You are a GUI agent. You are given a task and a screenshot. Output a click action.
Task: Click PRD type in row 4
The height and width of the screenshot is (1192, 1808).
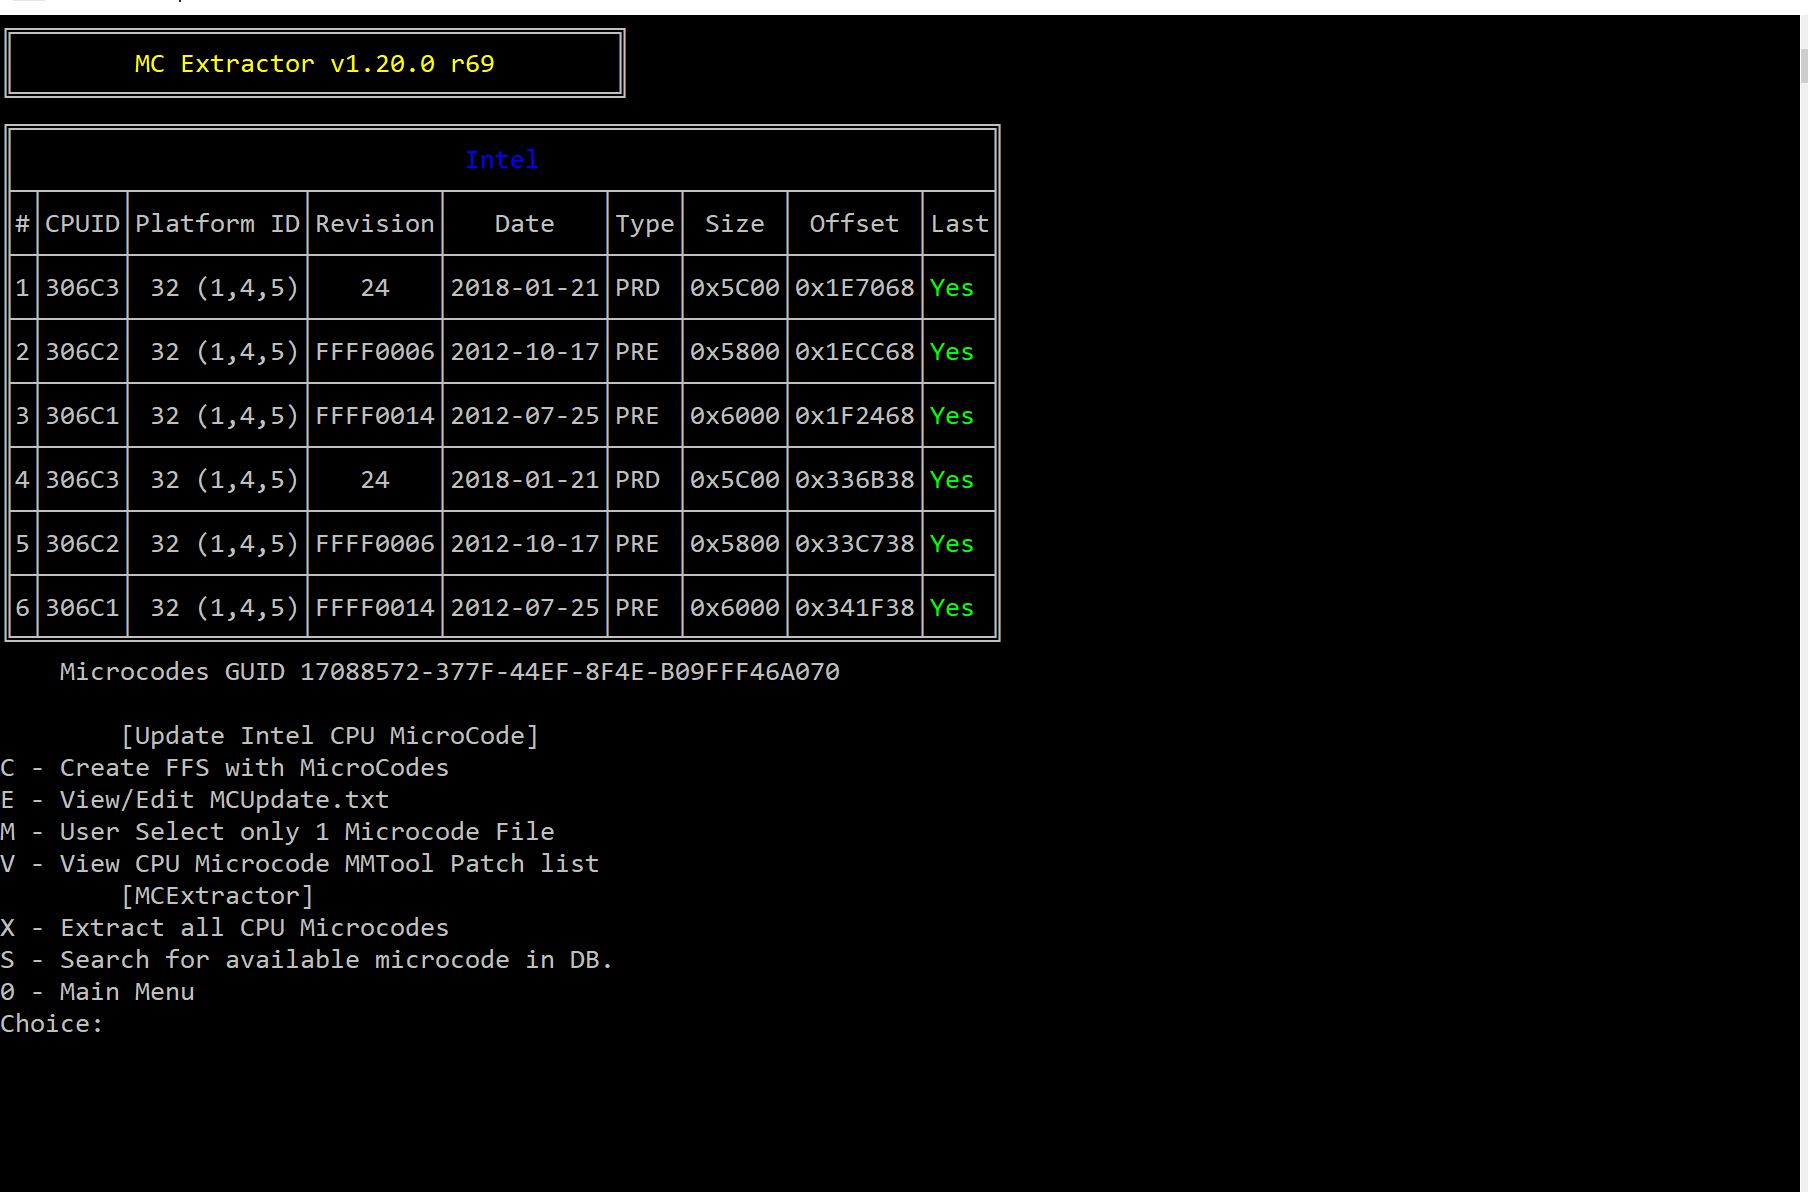tap(637, 480)
